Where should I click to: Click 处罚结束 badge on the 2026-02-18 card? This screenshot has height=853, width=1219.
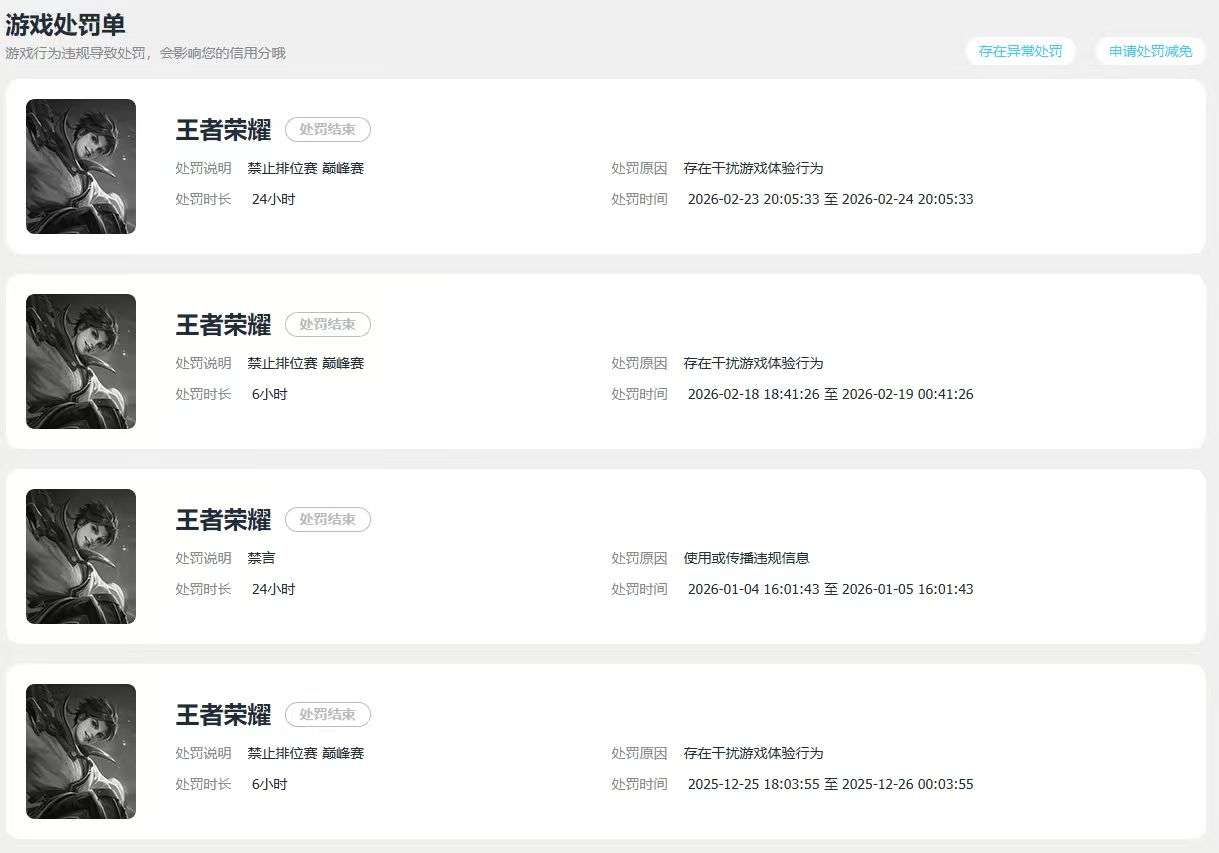coord(328,325)
